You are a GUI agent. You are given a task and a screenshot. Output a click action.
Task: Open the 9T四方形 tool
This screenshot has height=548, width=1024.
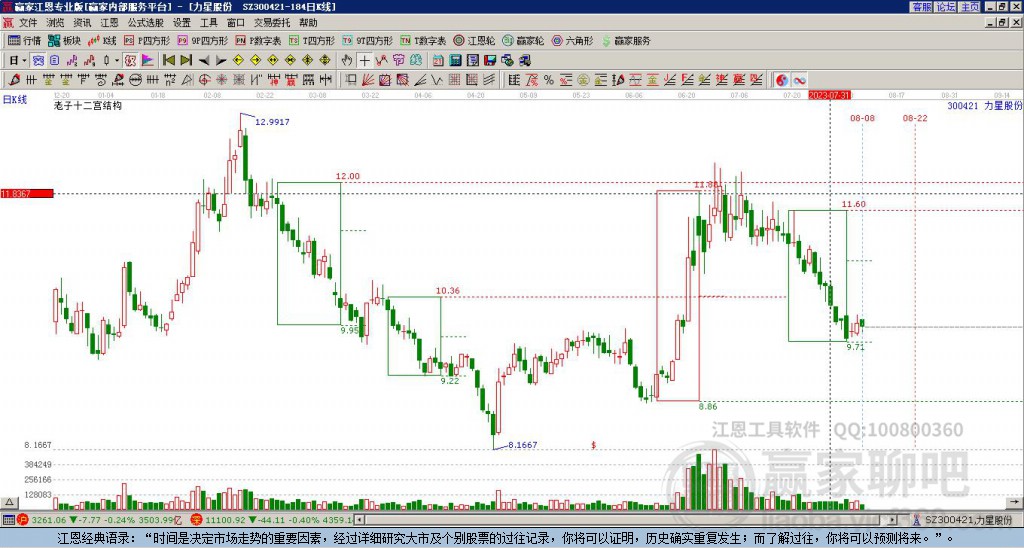coord(368,40)
